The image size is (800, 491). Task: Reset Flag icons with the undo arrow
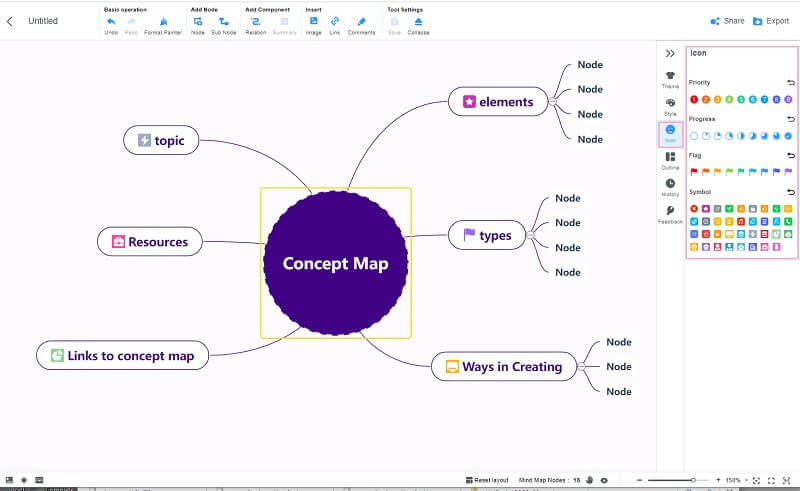tap(791, 156)
